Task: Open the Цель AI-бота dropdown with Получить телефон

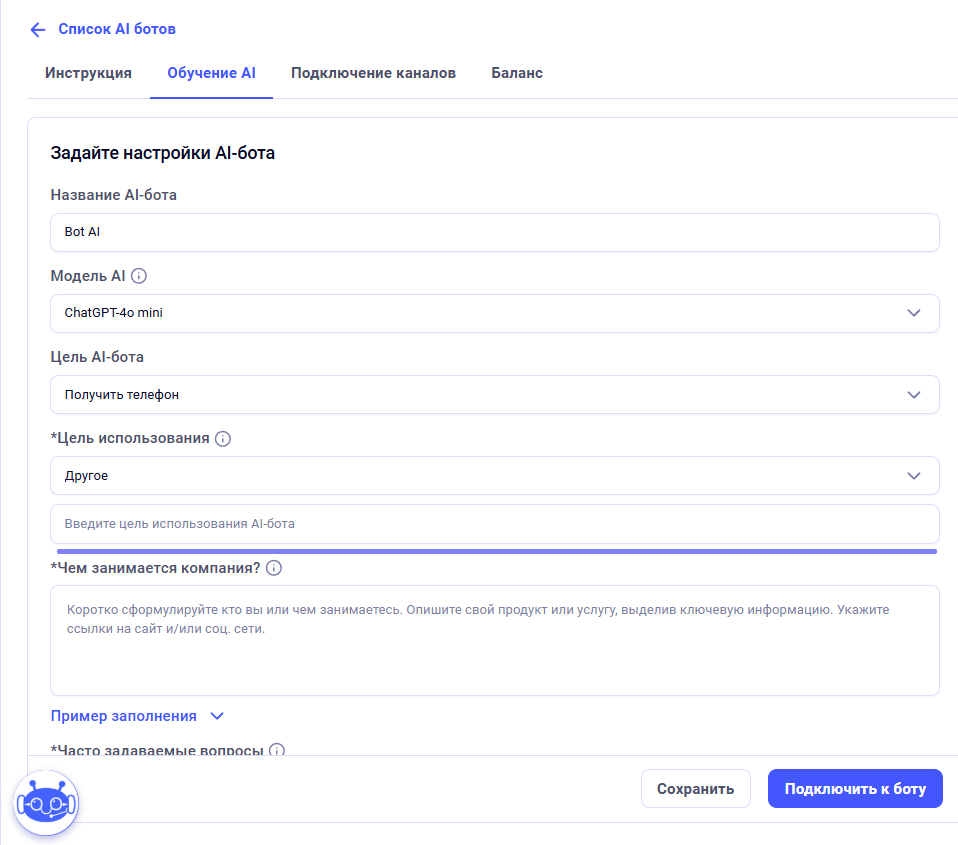Action: coord(494,395)
